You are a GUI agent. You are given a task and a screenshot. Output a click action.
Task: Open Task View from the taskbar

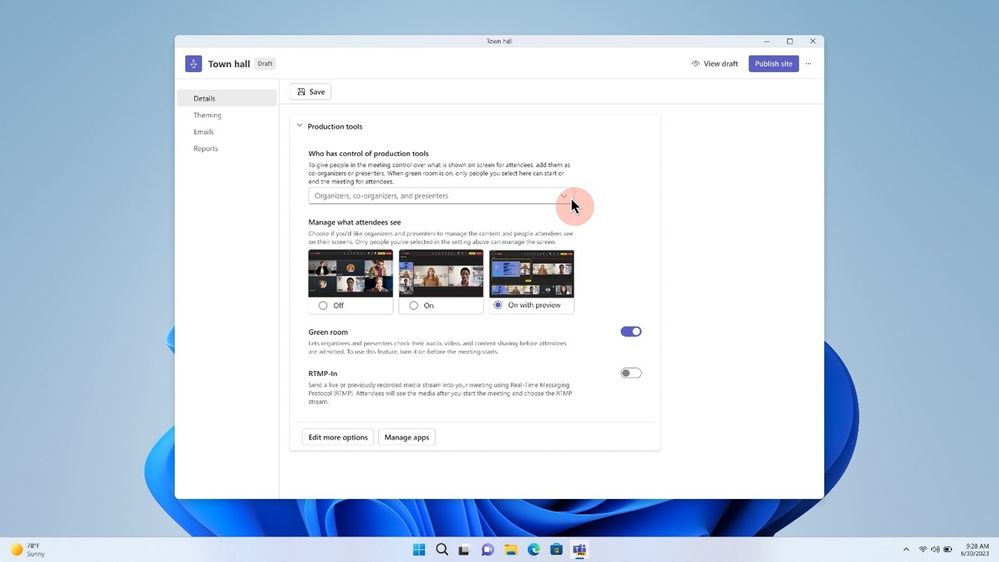464,549
